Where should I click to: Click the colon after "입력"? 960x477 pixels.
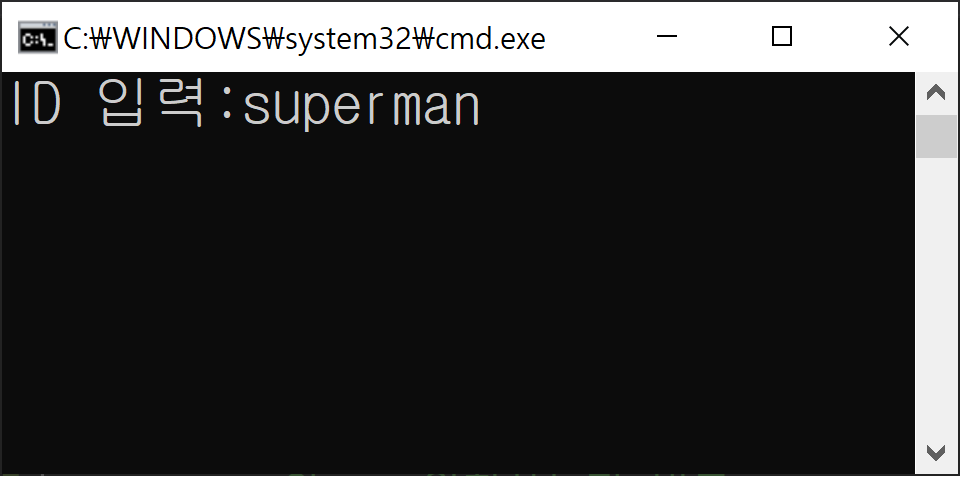point(227,105)
